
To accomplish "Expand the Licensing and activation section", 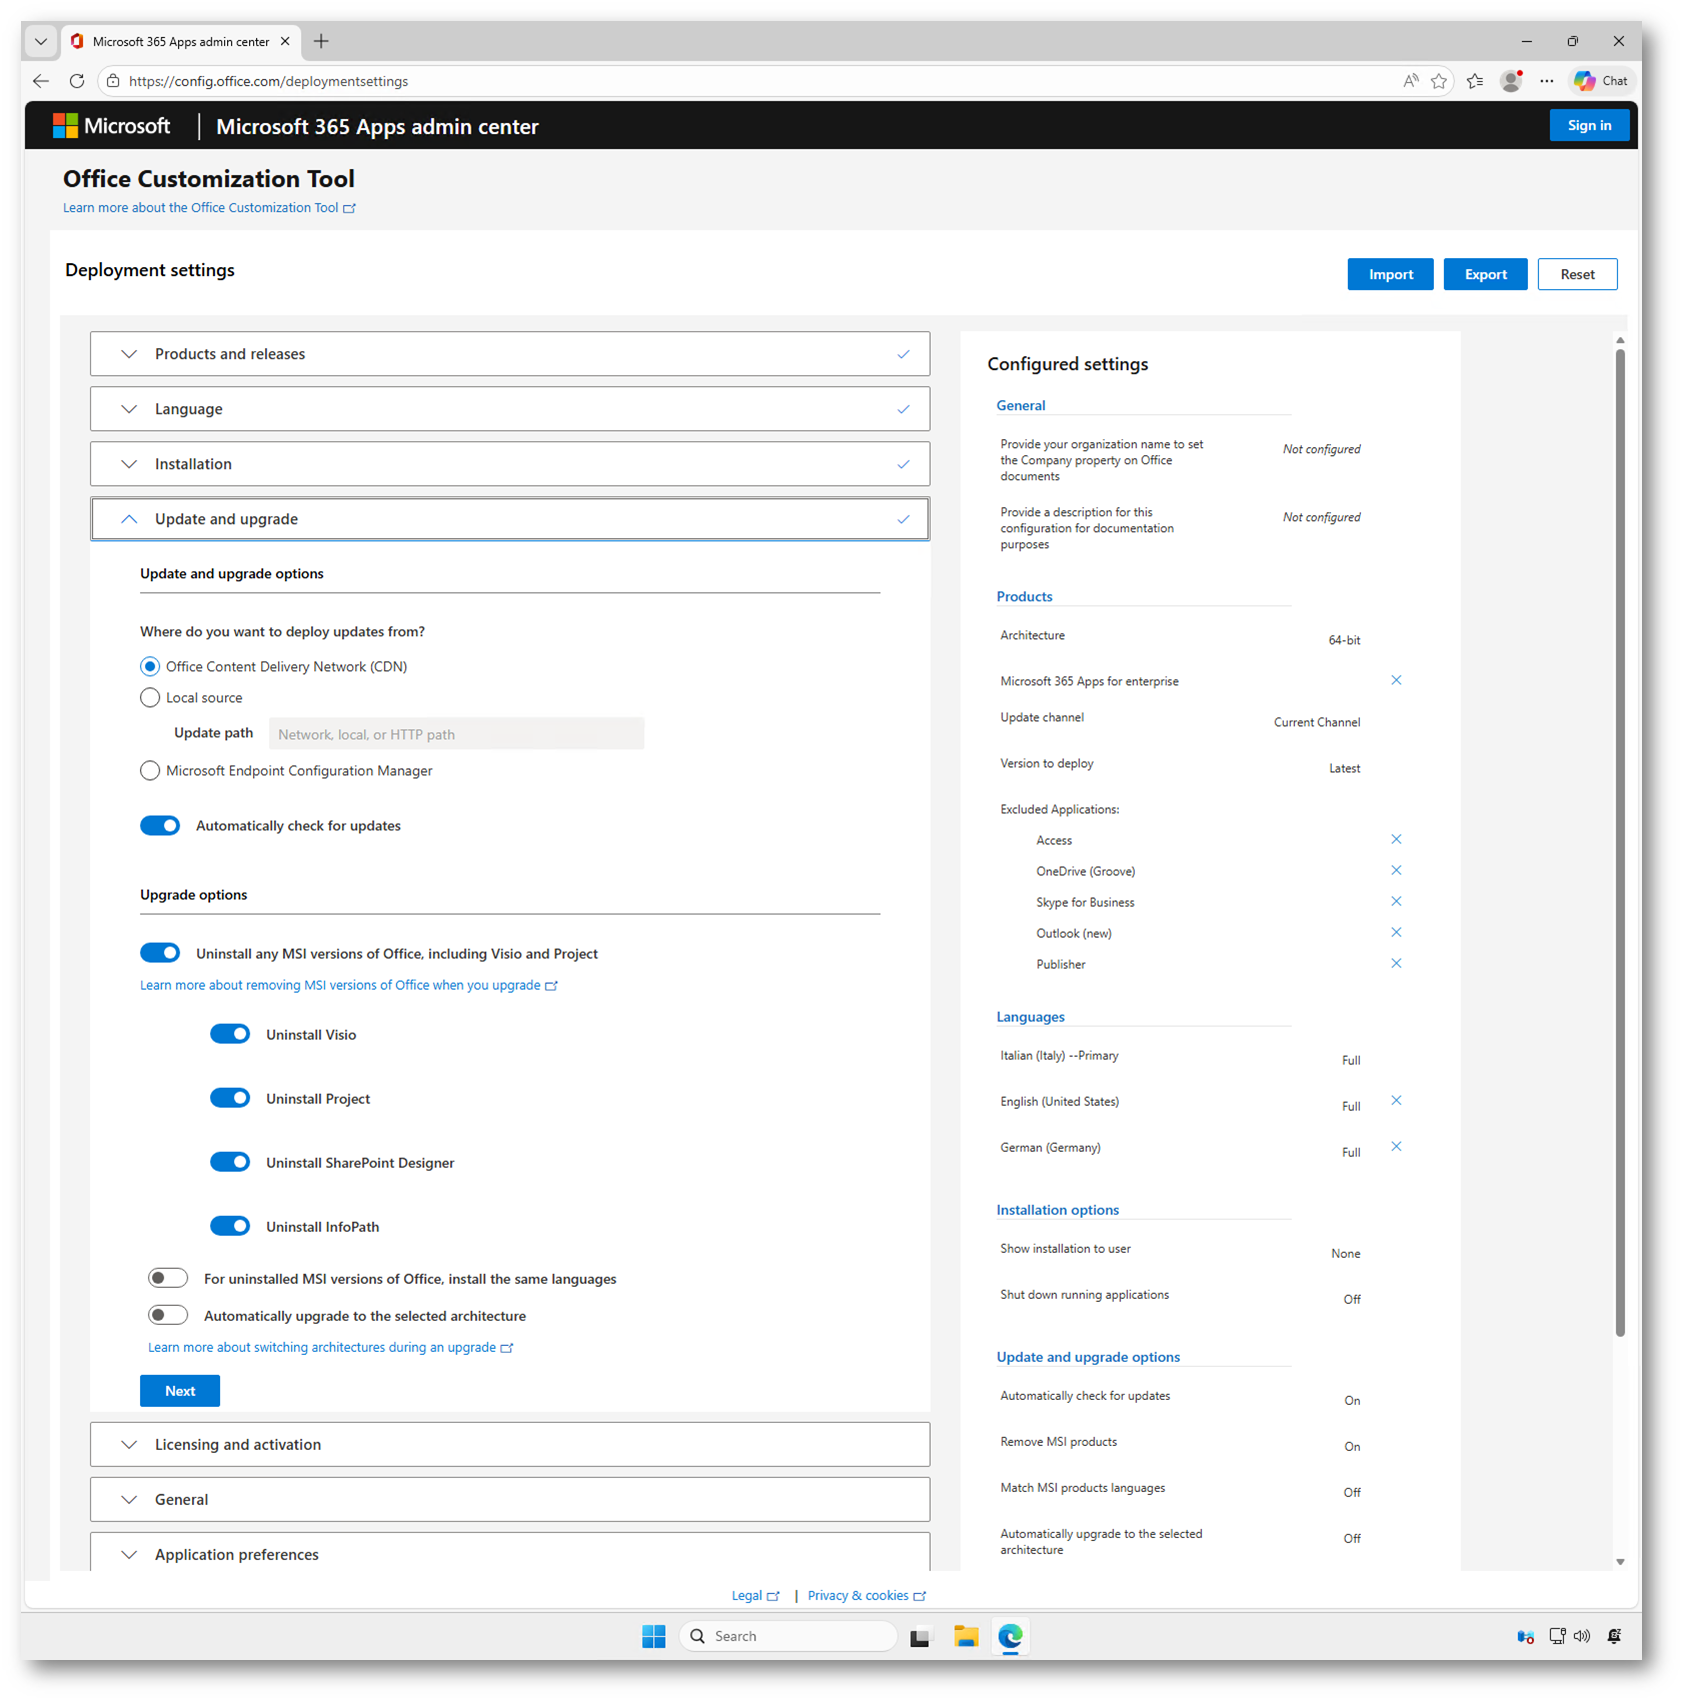I will point(510,1444).
